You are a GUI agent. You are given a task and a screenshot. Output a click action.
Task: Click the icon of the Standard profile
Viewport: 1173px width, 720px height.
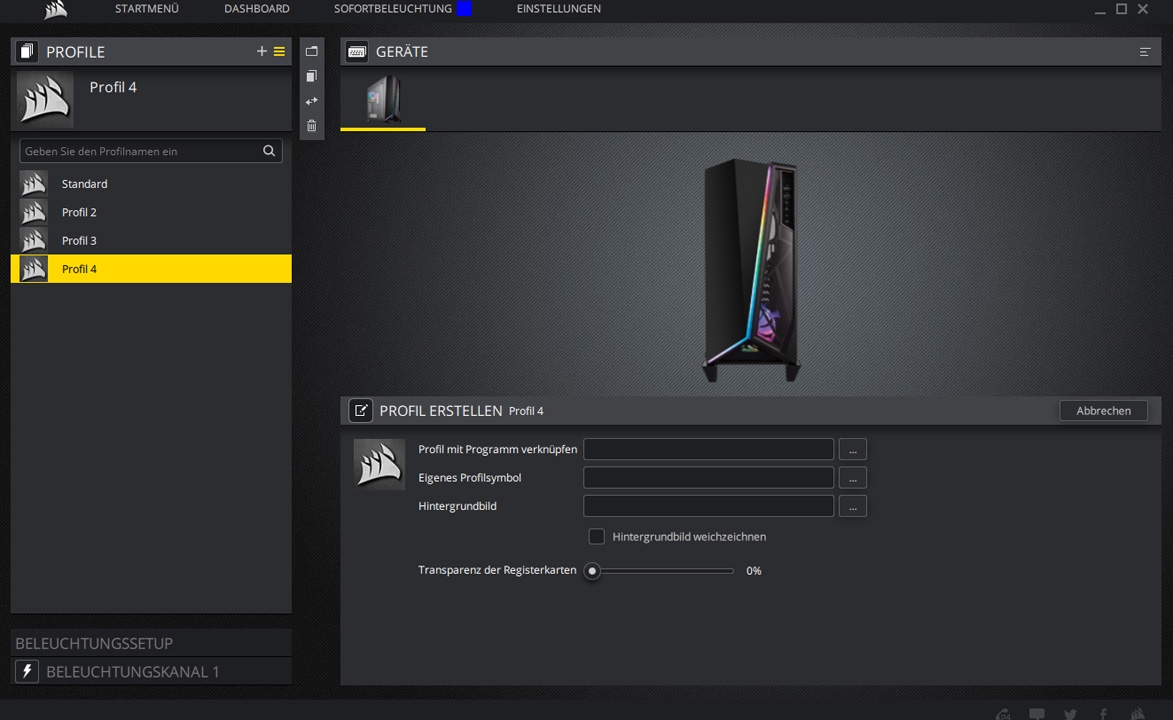coord(34,183)
